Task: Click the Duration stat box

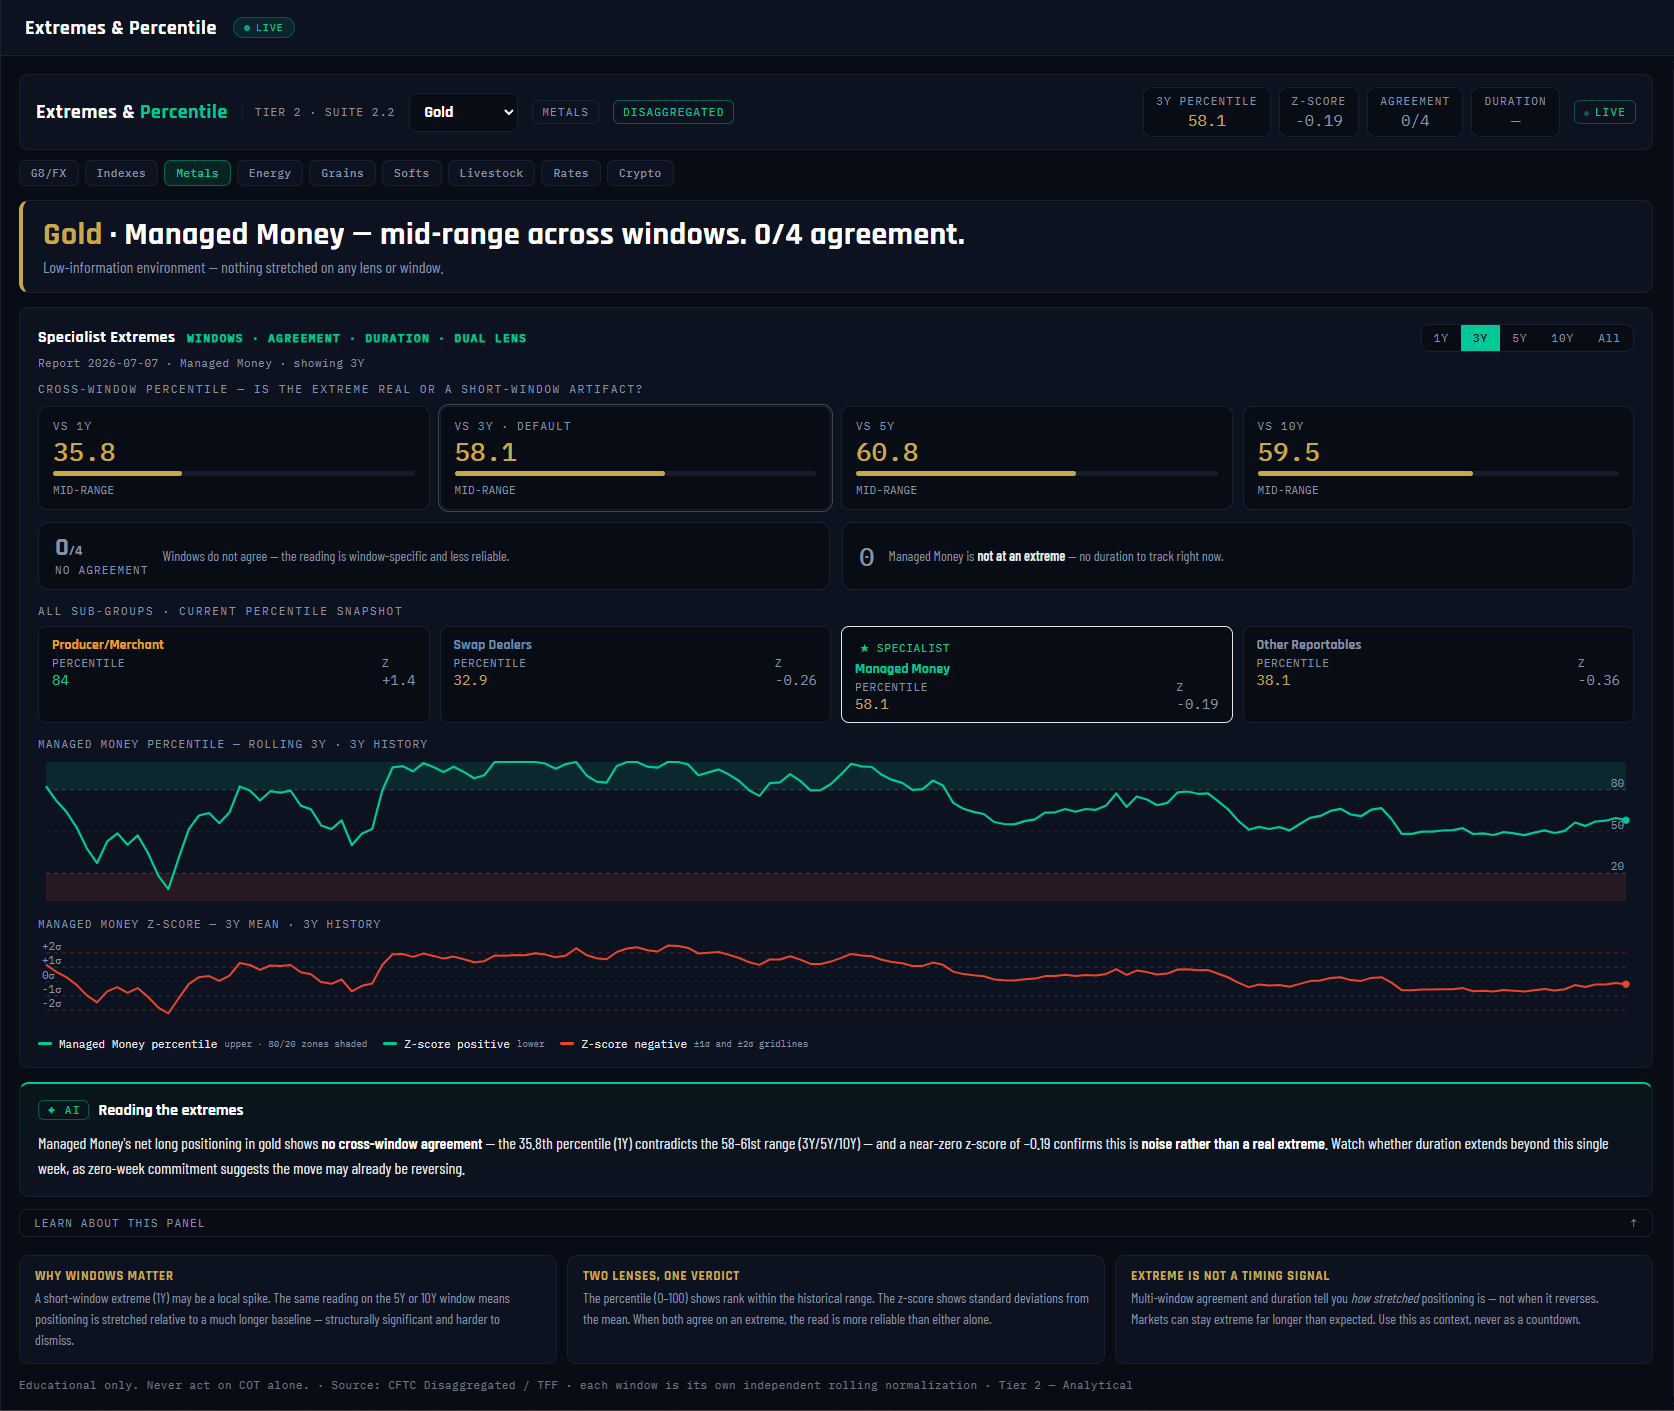Action: click(1515, 112)
